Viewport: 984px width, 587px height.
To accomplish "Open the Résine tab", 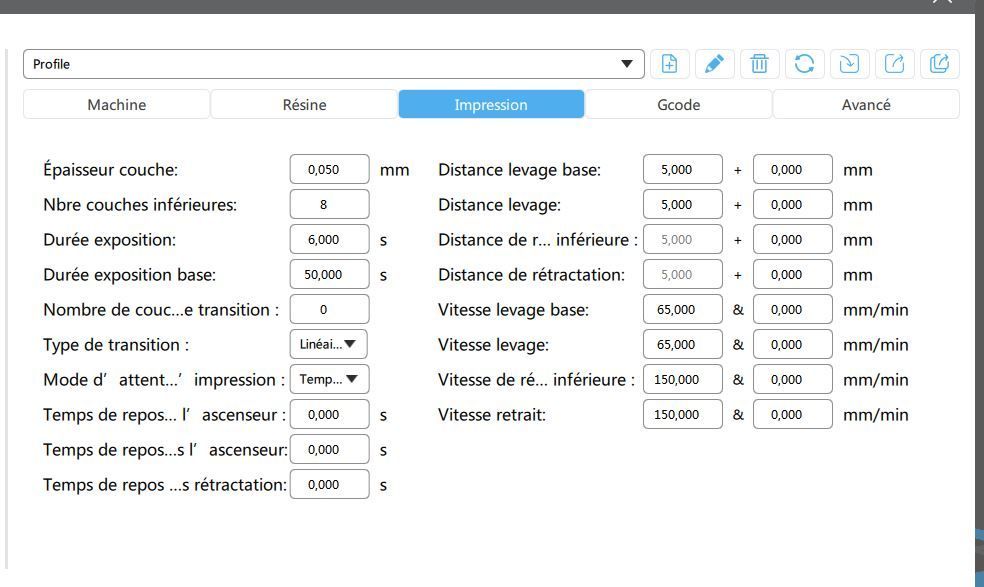I will 304,105.
